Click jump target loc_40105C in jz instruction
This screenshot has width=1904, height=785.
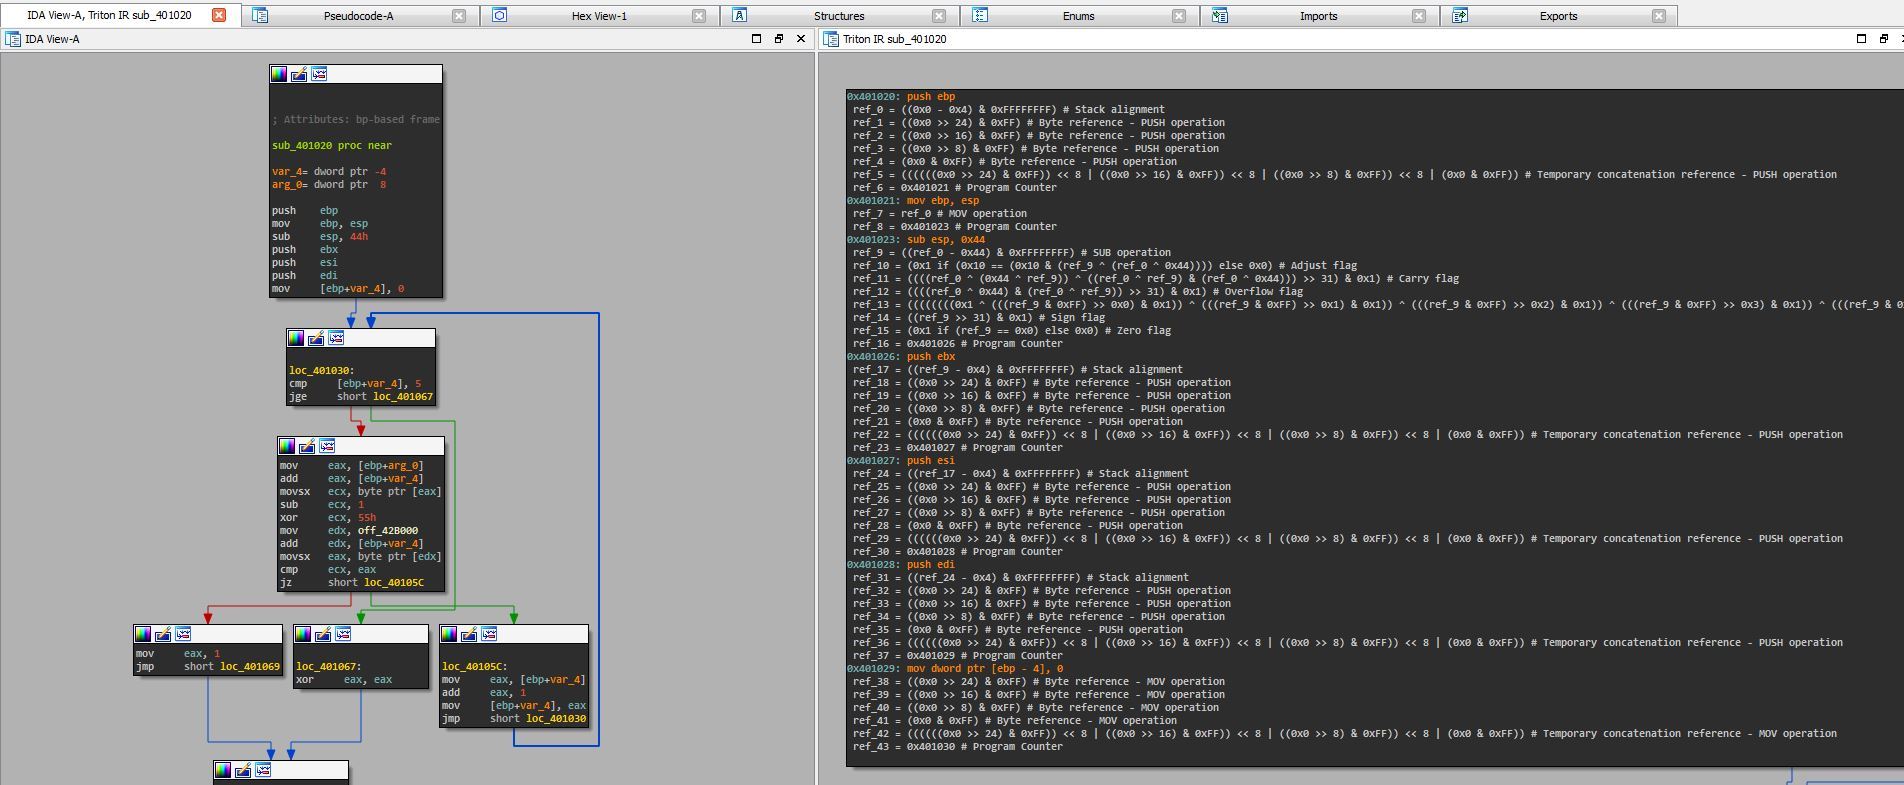[394, 583]
